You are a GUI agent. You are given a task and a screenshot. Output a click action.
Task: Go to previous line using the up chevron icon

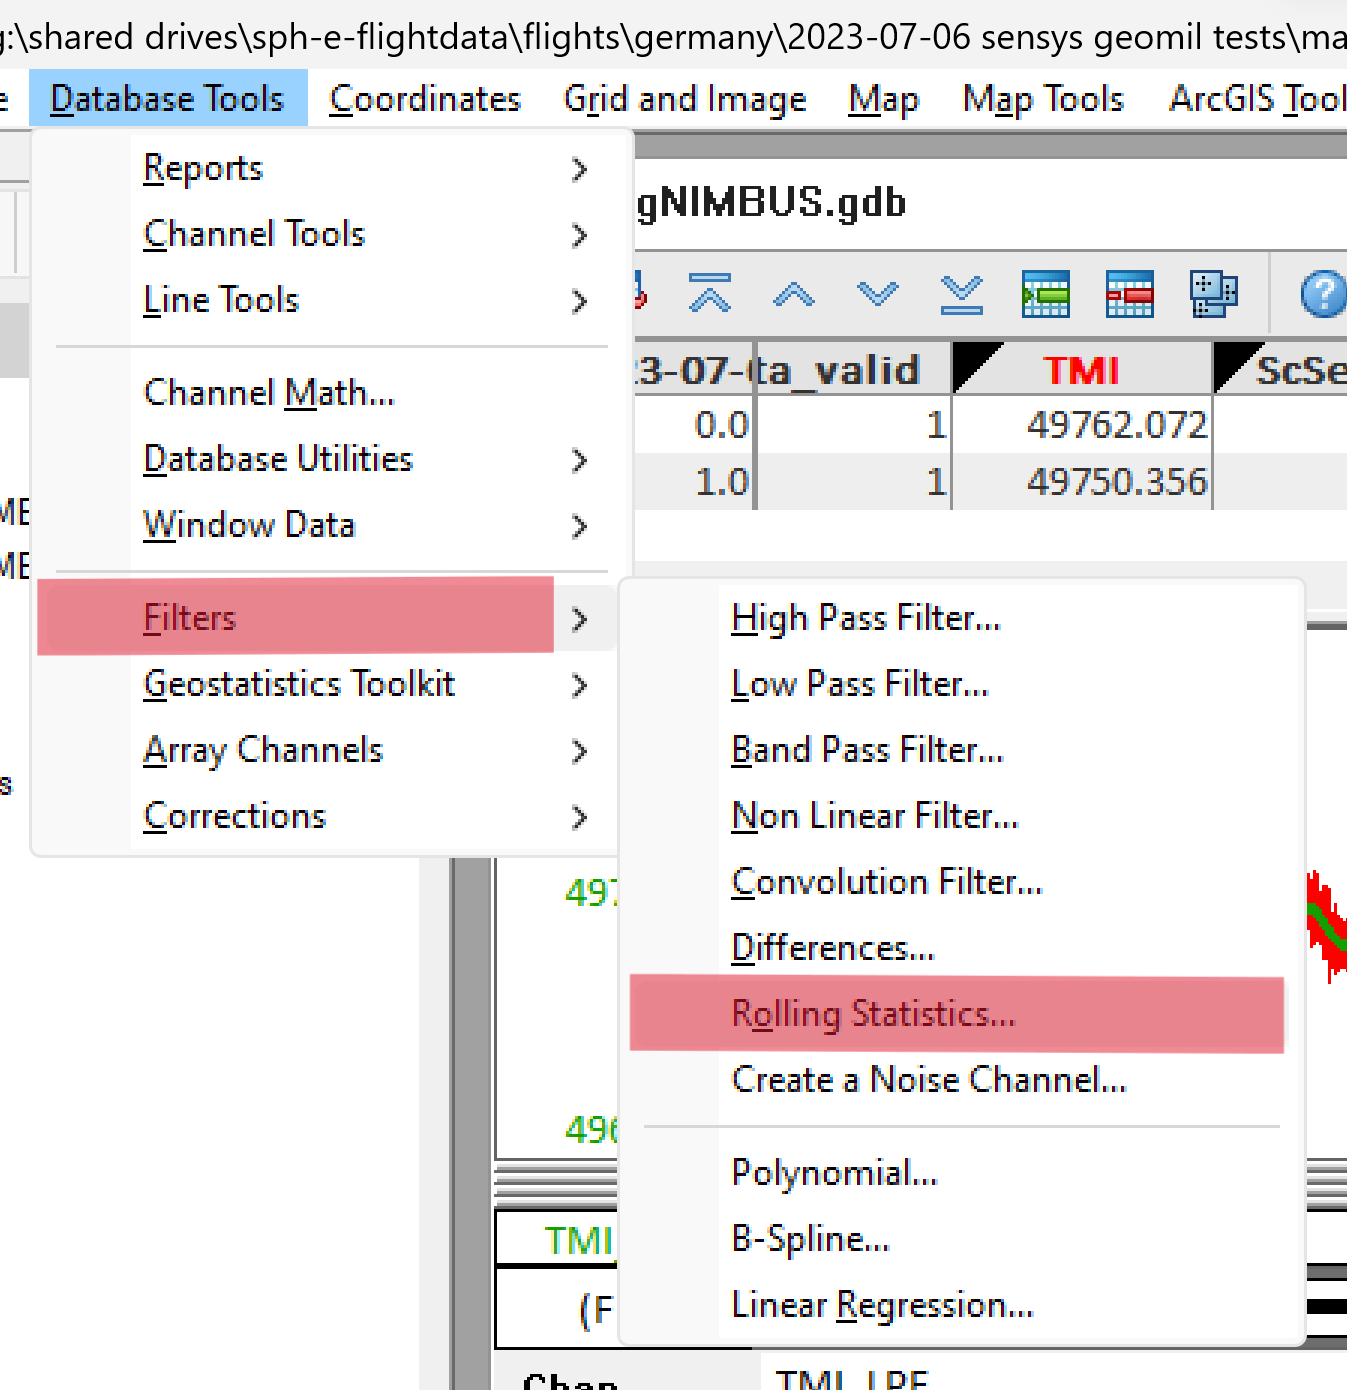[793, 294]
